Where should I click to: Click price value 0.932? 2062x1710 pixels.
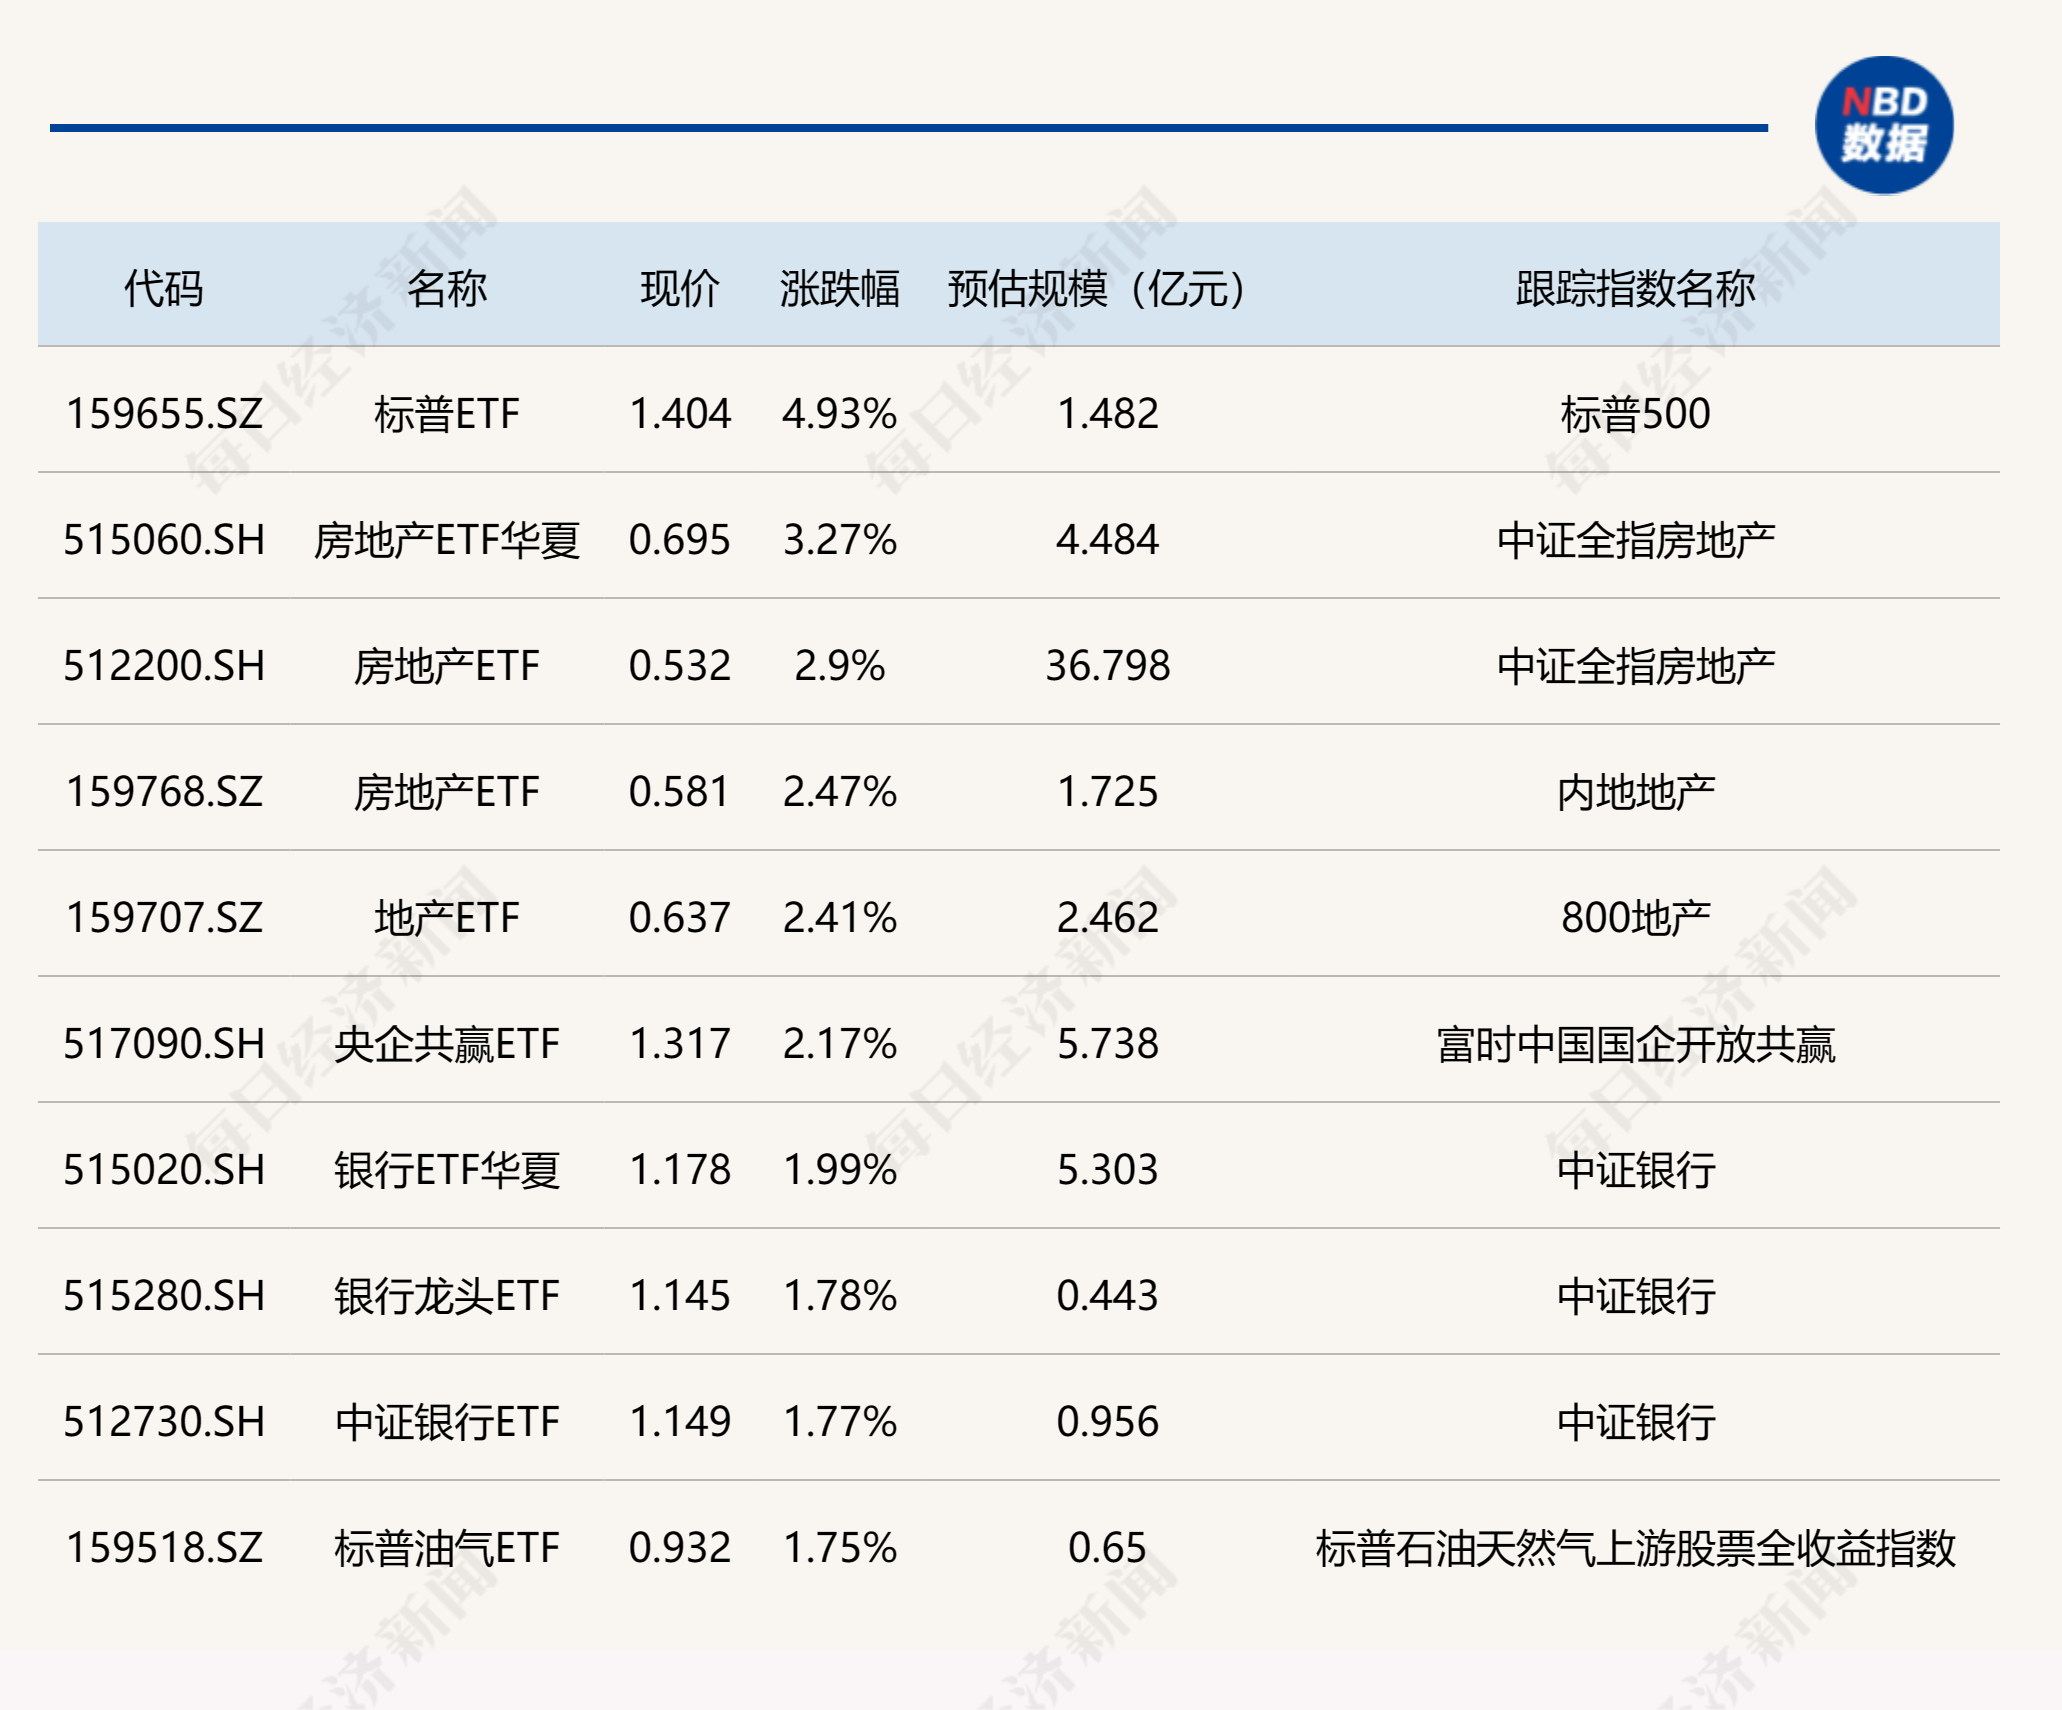[680, 1548]
